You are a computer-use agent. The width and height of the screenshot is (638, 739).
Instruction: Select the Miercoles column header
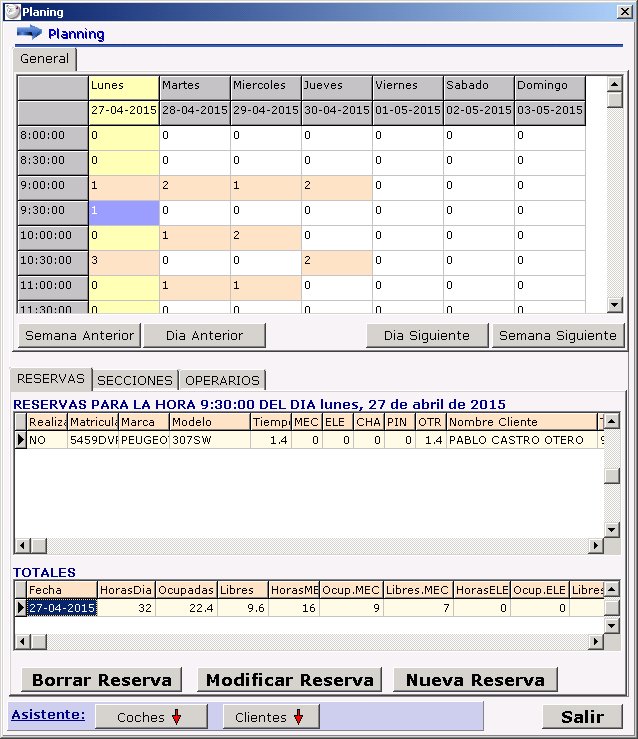(x=266, y=87)
